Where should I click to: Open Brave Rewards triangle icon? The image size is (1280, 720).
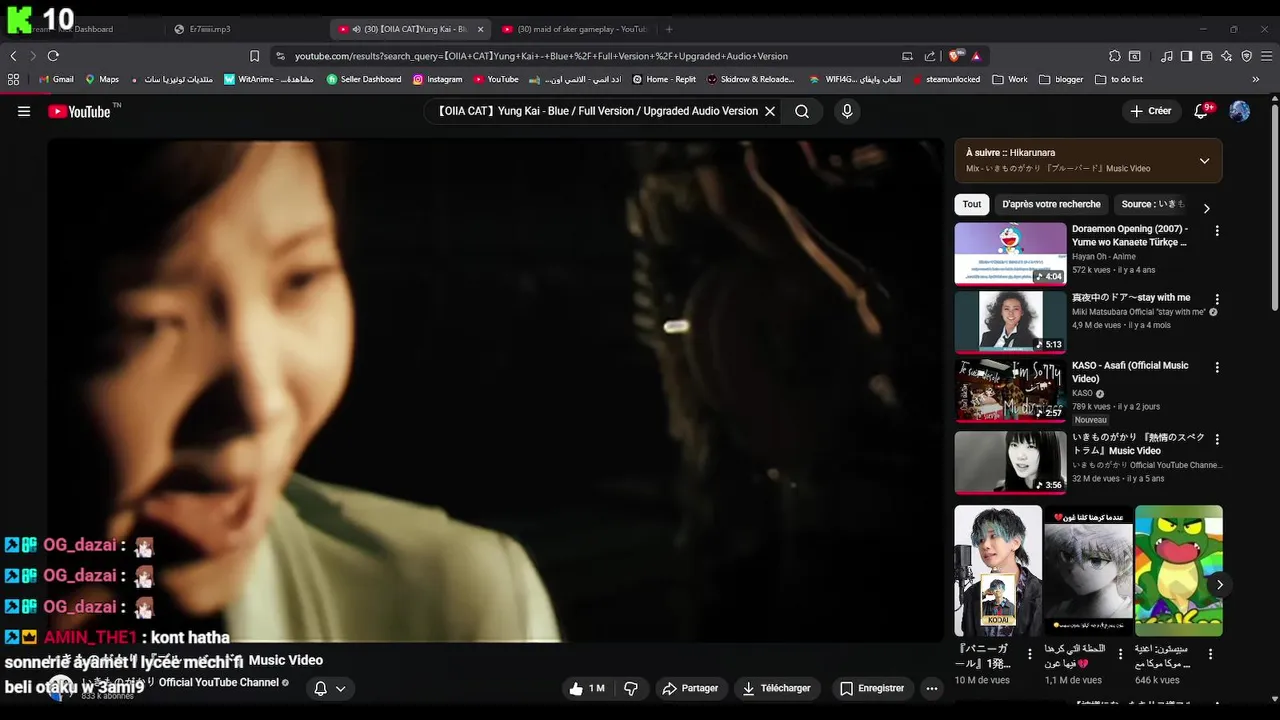pos(976,56)
